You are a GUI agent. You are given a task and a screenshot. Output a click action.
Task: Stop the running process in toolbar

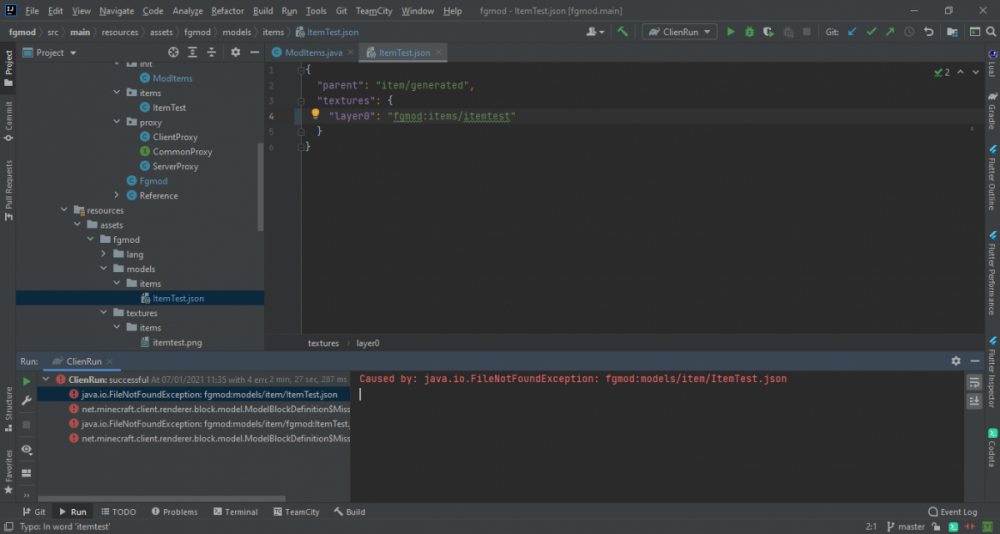pos(806,31)
